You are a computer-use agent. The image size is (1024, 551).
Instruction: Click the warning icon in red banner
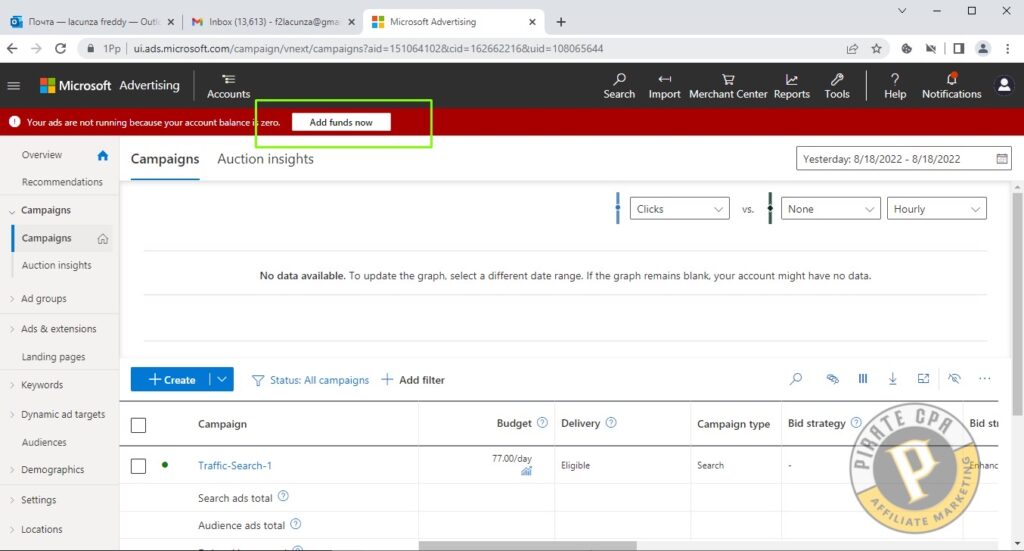14,122
